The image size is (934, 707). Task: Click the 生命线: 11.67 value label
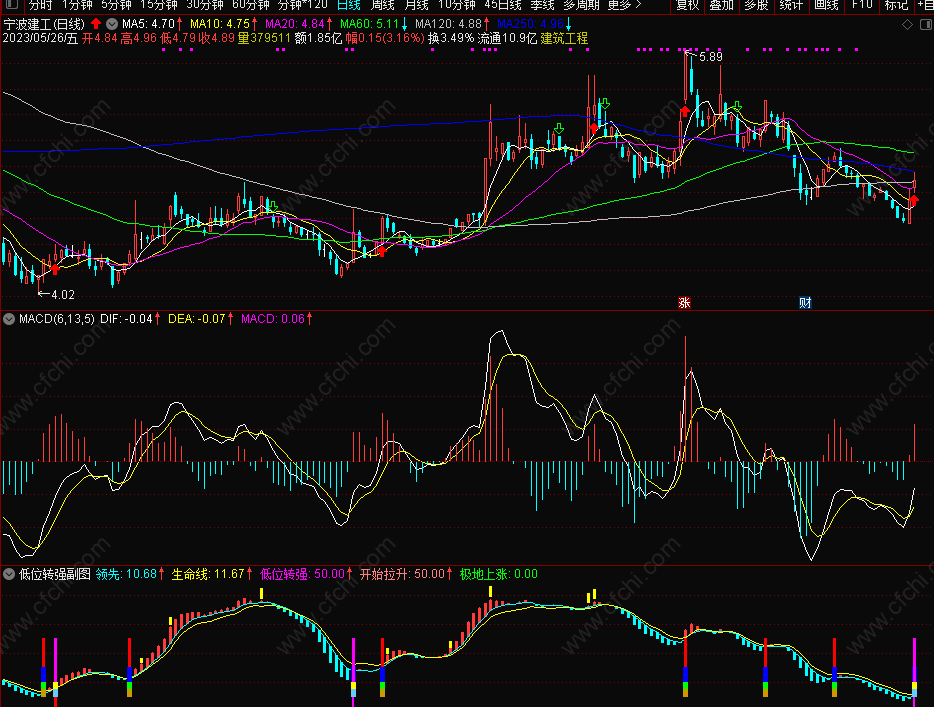pos(208,574)
